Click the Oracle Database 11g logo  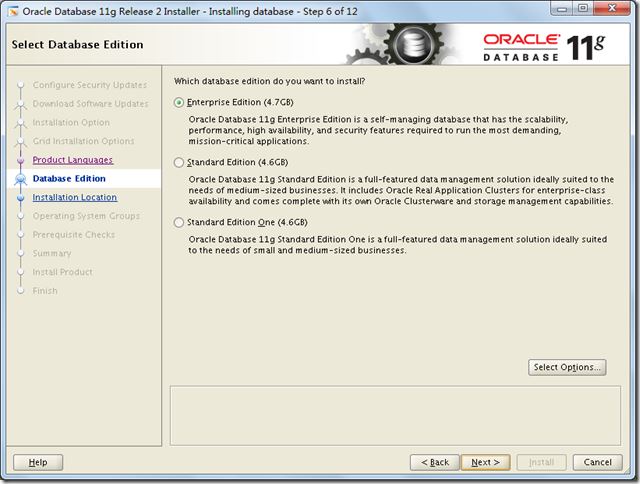click(x=544, y=47)
